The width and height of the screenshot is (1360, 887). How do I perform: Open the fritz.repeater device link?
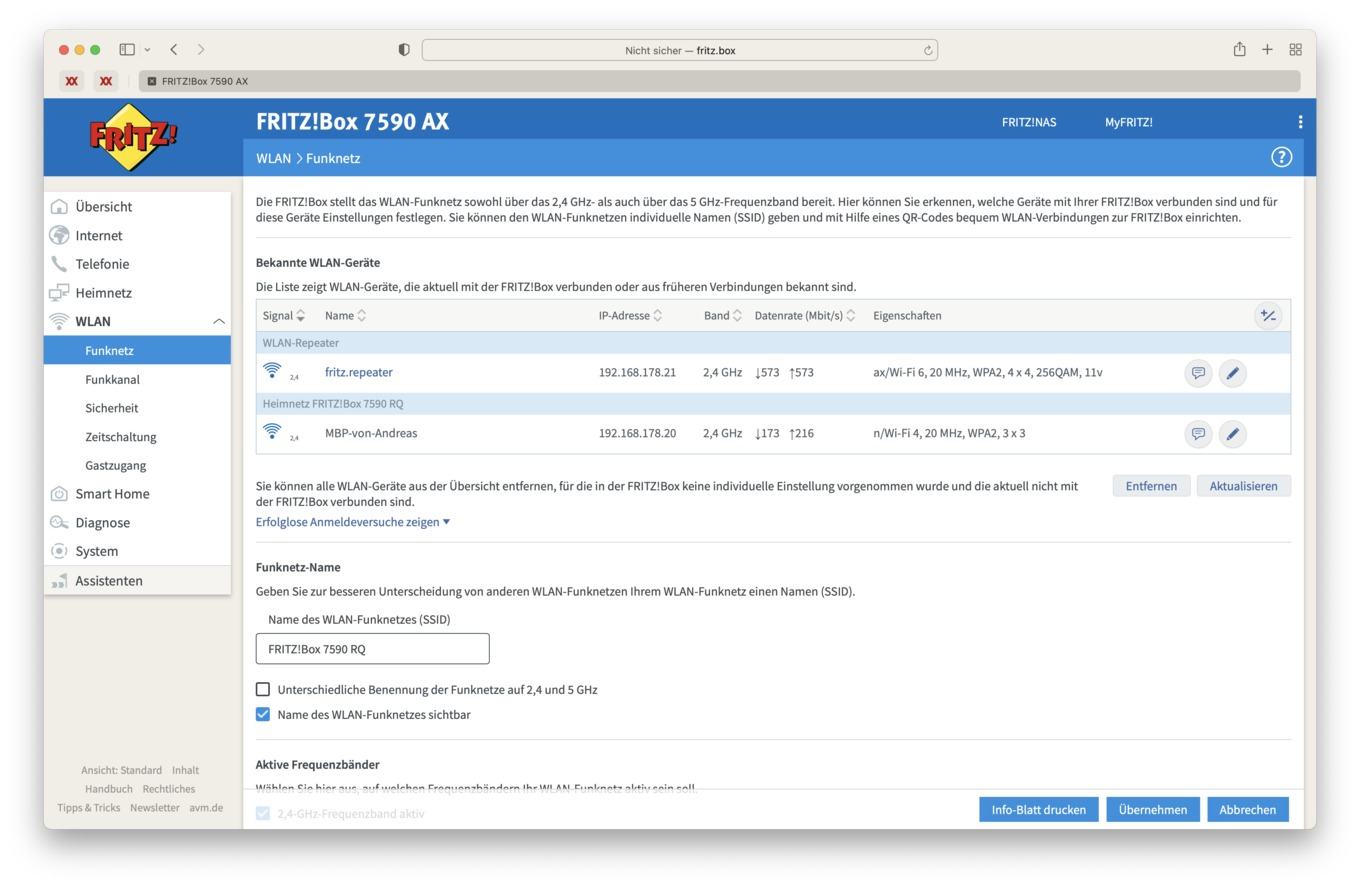pos(358,372)
